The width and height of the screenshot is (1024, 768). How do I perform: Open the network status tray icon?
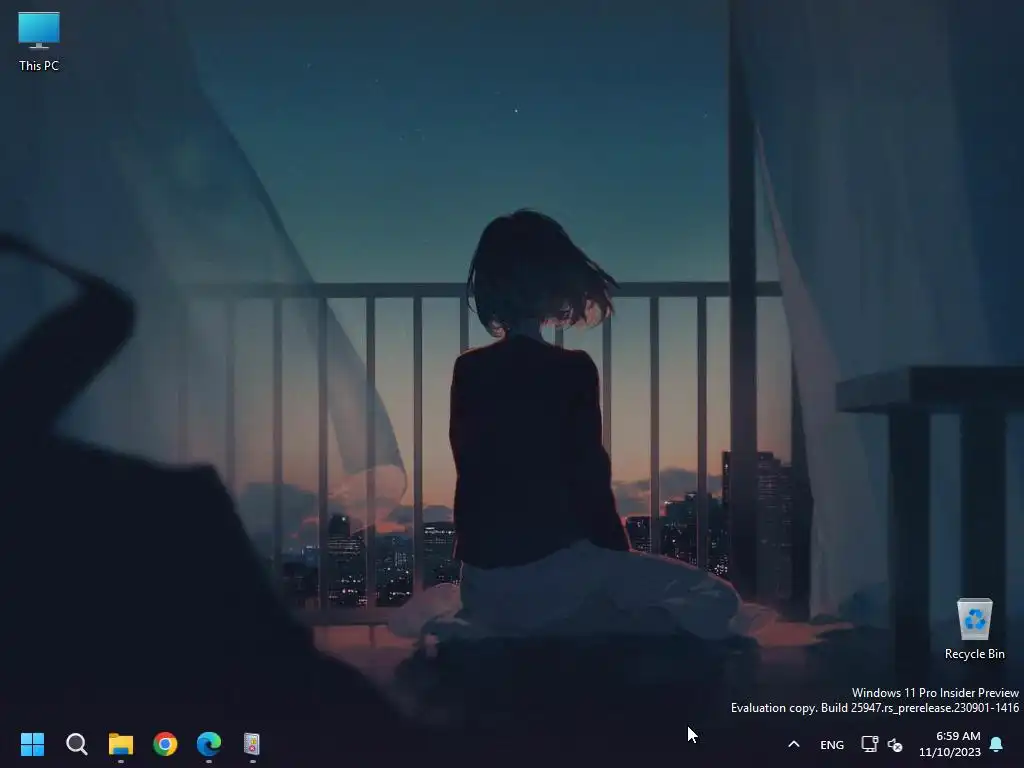tap(869, 744)
